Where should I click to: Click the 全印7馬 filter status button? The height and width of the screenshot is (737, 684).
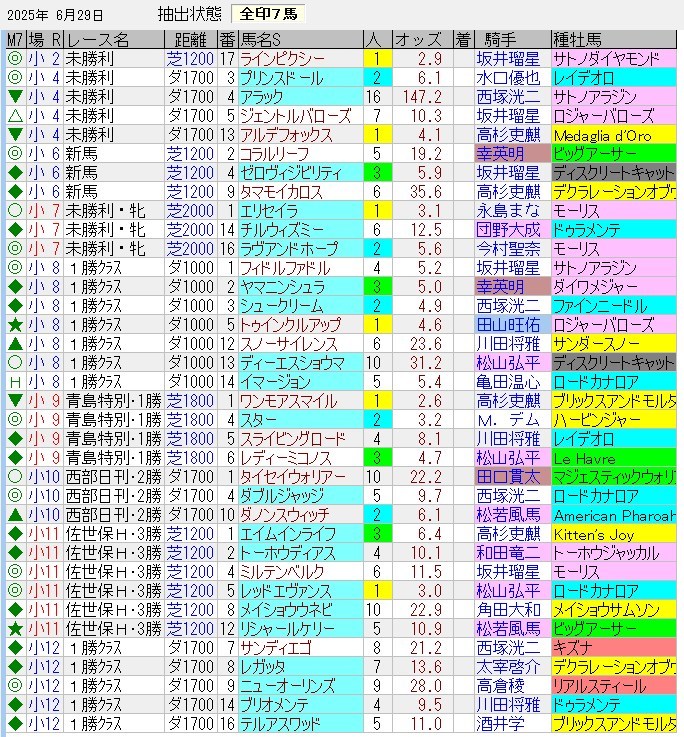tap(268, 14)
